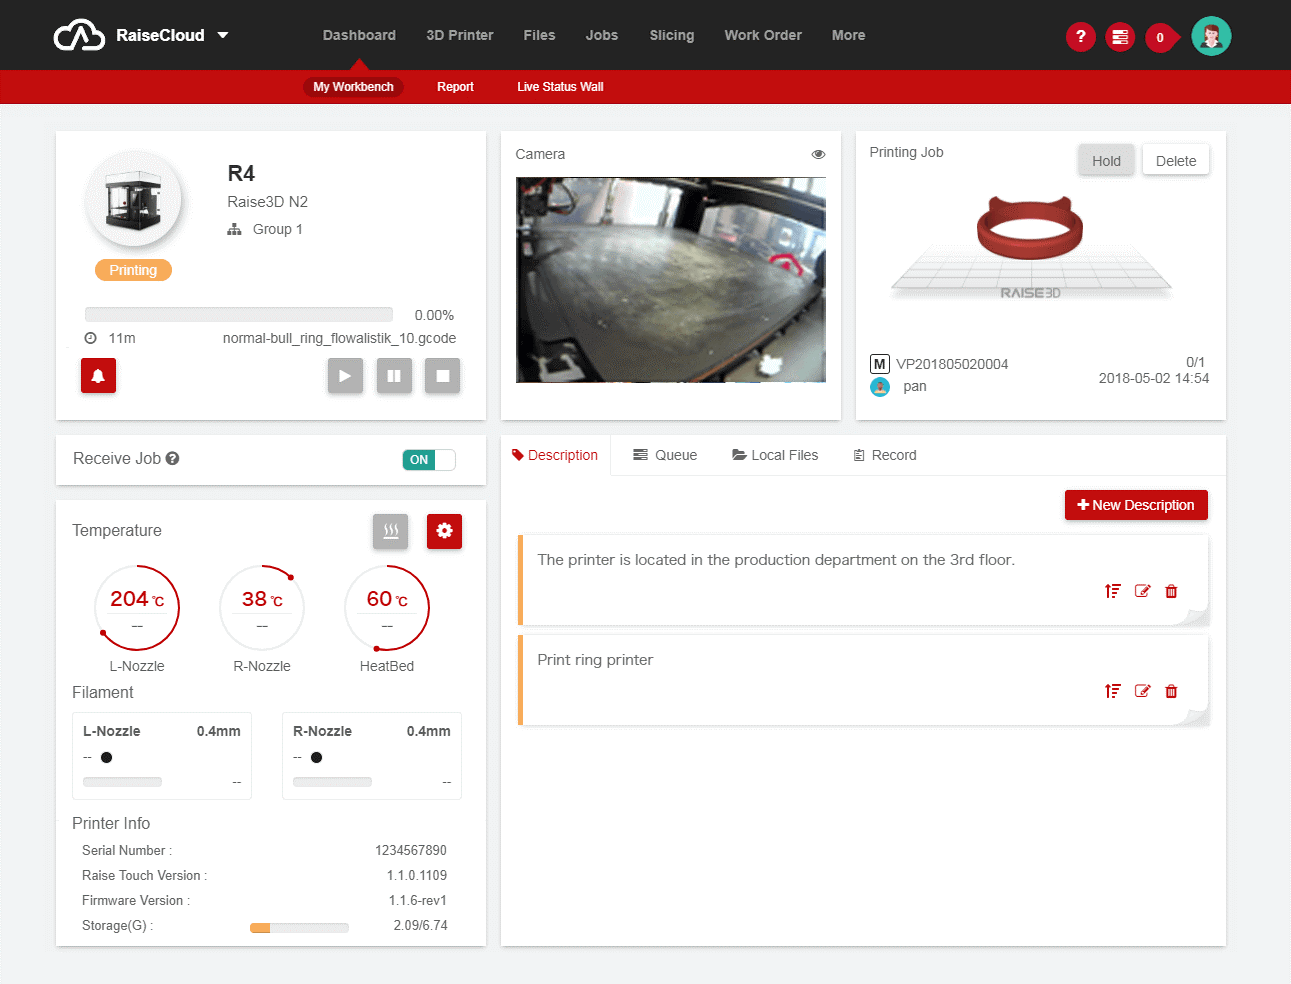Click the Hold button
This screenshot has width=1291, height=984.
pos(1106,160)
